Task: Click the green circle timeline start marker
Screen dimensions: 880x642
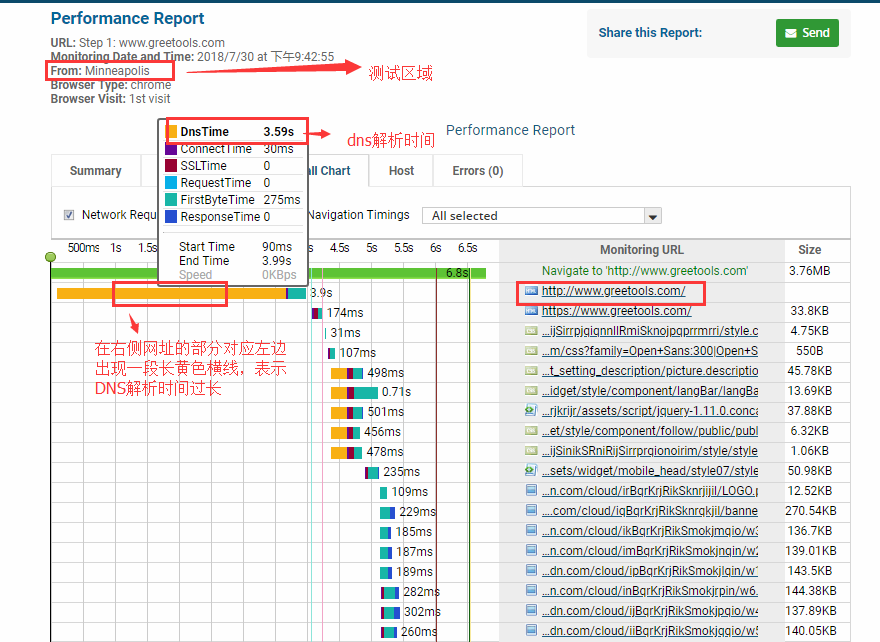Action: 51,258
